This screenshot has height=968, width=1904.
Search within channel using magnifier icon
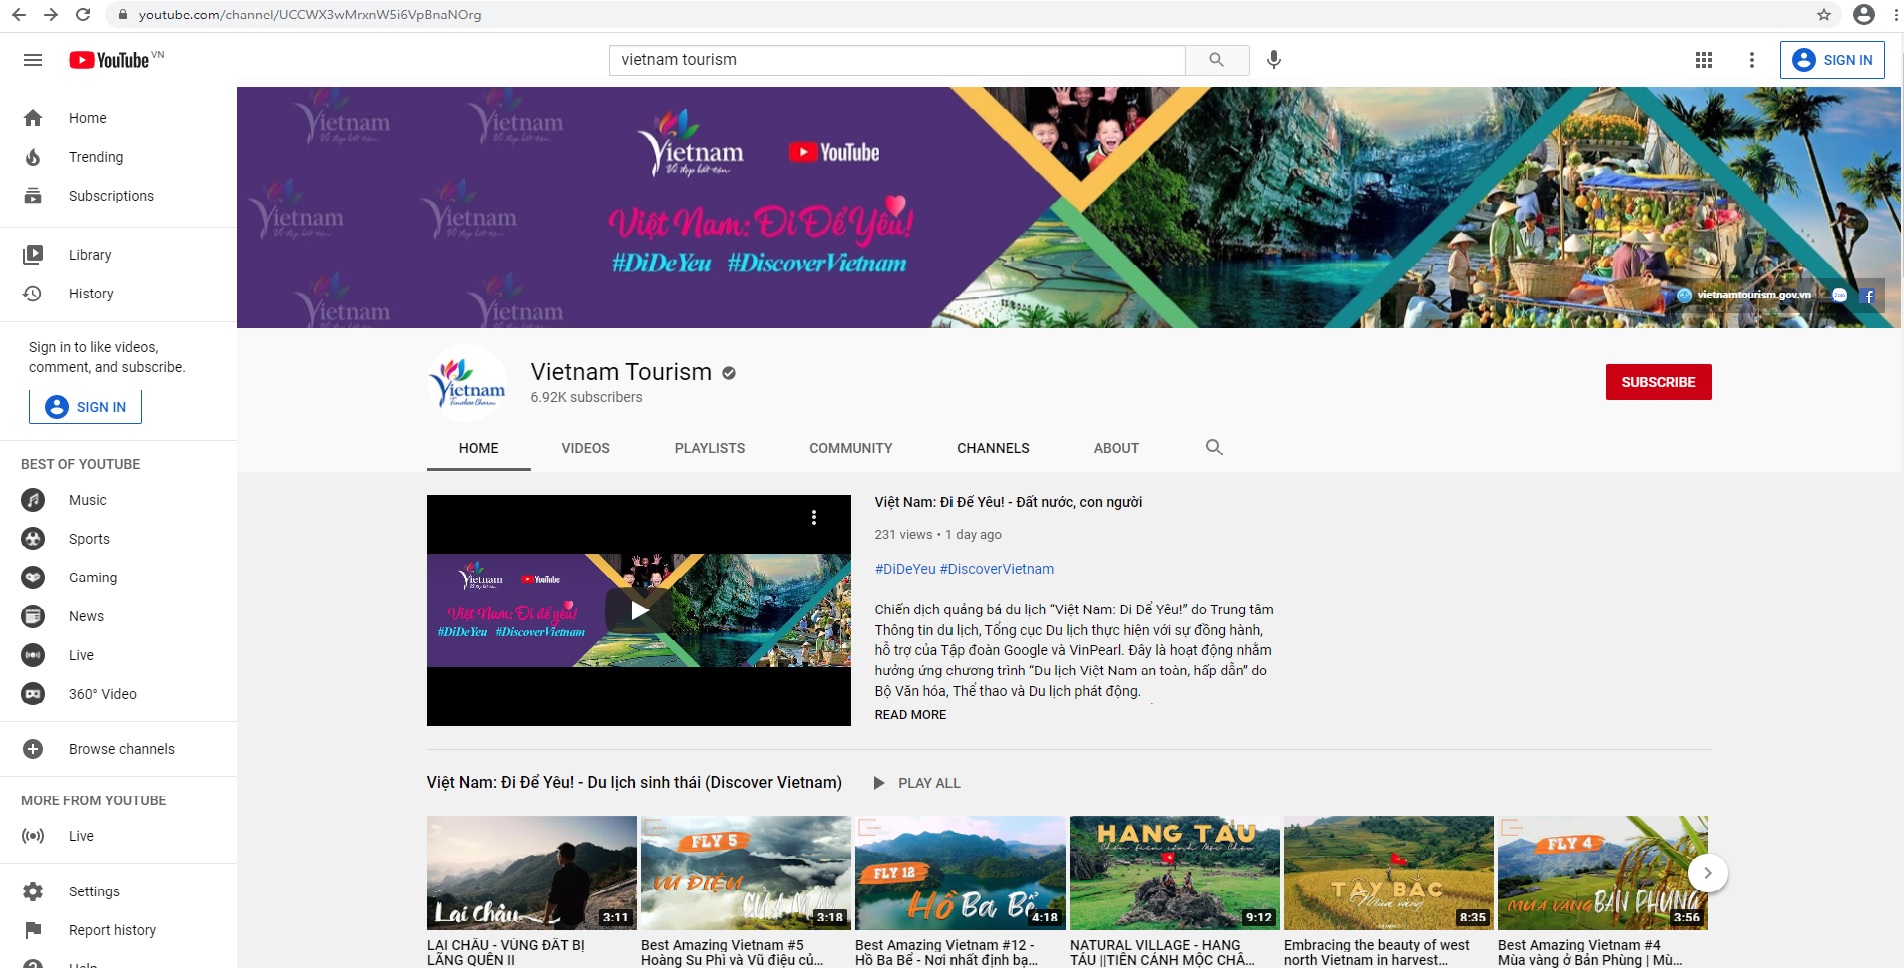click(1214, 447)
